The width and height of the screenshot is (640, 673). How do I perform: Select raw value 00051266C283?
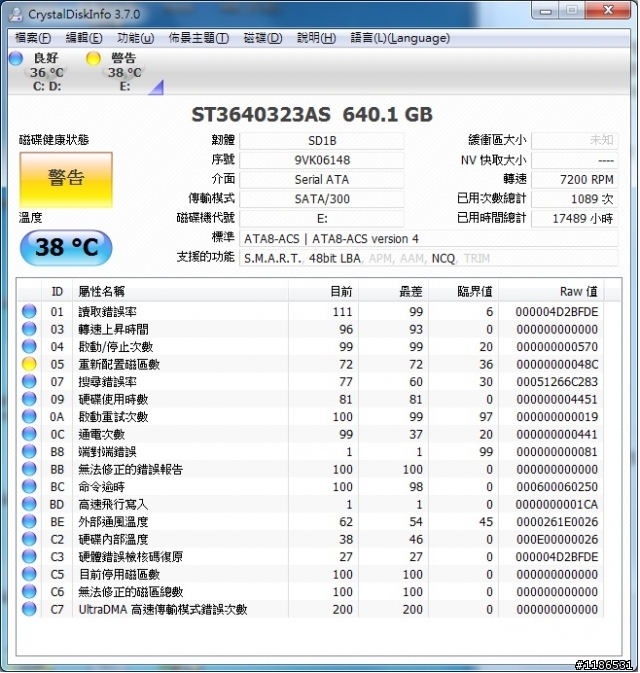(x=557, y=382)
